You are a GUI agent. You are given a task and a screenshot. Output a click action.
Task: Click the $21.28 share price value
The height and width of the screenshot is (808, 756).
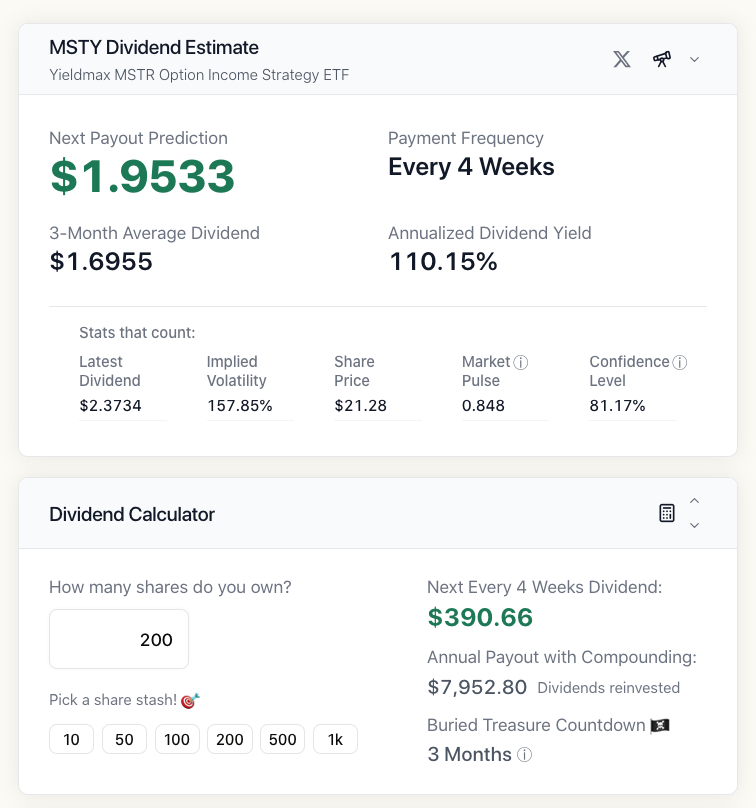tap(361, 406)
